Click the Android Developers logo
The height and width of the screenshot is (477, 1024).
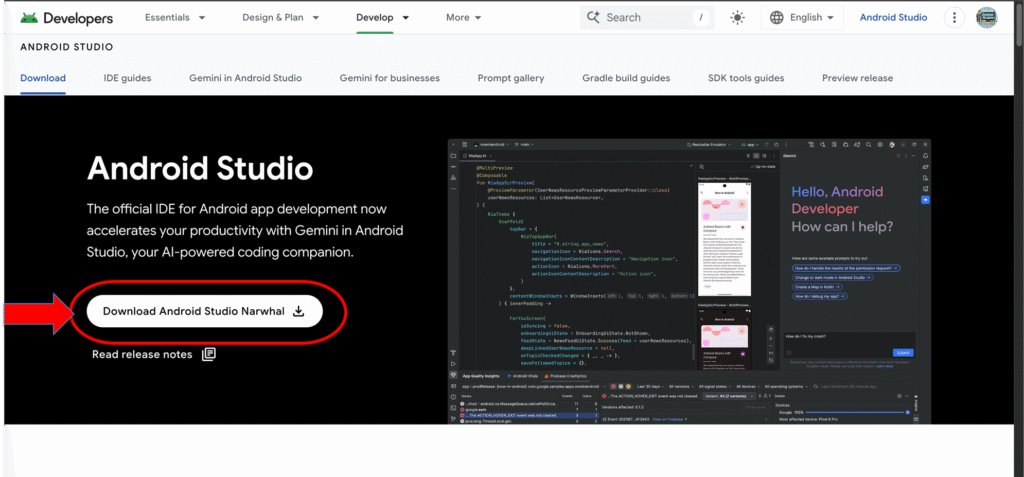[66, 18]
